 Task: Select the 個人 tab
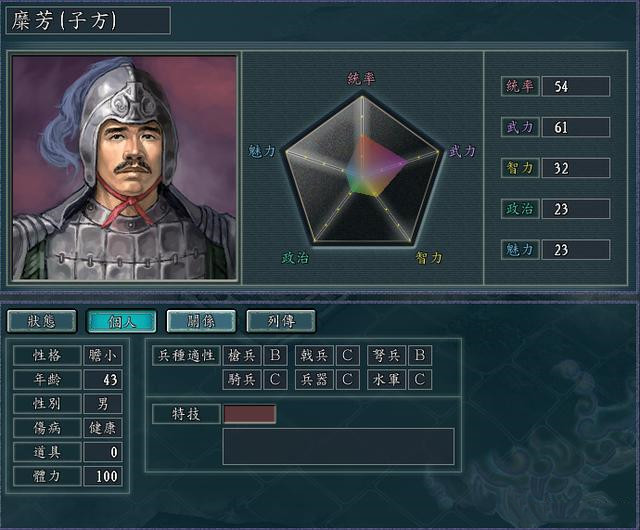click(122, 321)
